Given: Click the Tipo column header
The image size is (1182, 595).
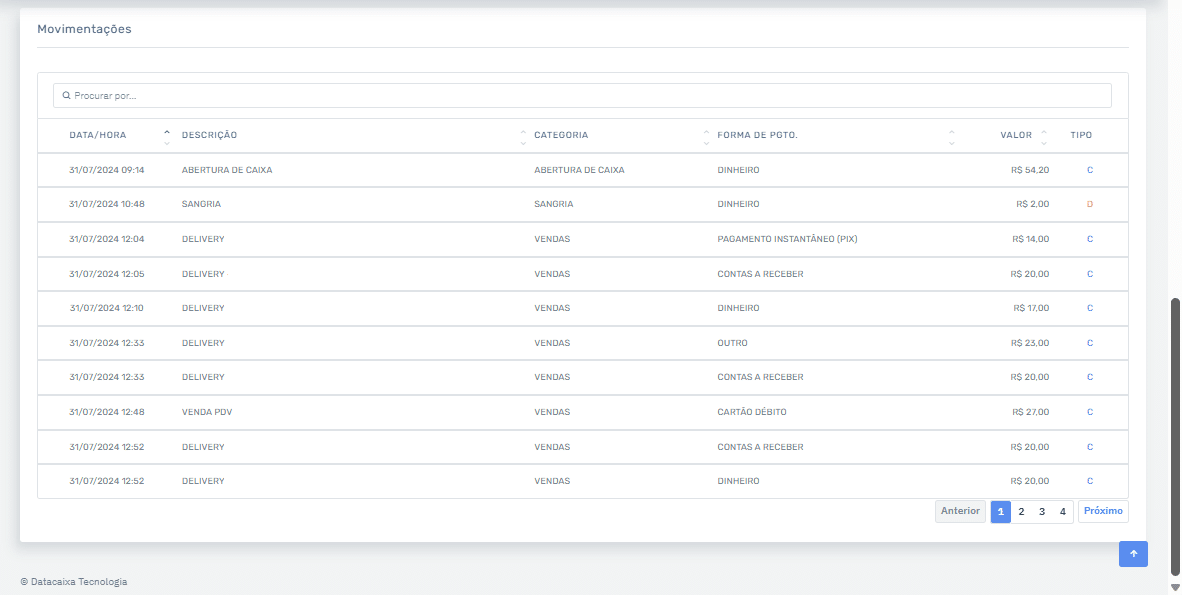Looking at the screenshot, I should (1081, 135).
